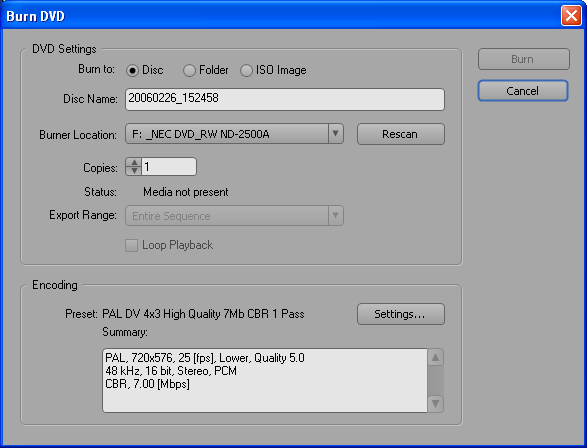Screen dimensions: 587x448
Task: Click the summary scrollbar up arrow
Action: tap(435, 357)
